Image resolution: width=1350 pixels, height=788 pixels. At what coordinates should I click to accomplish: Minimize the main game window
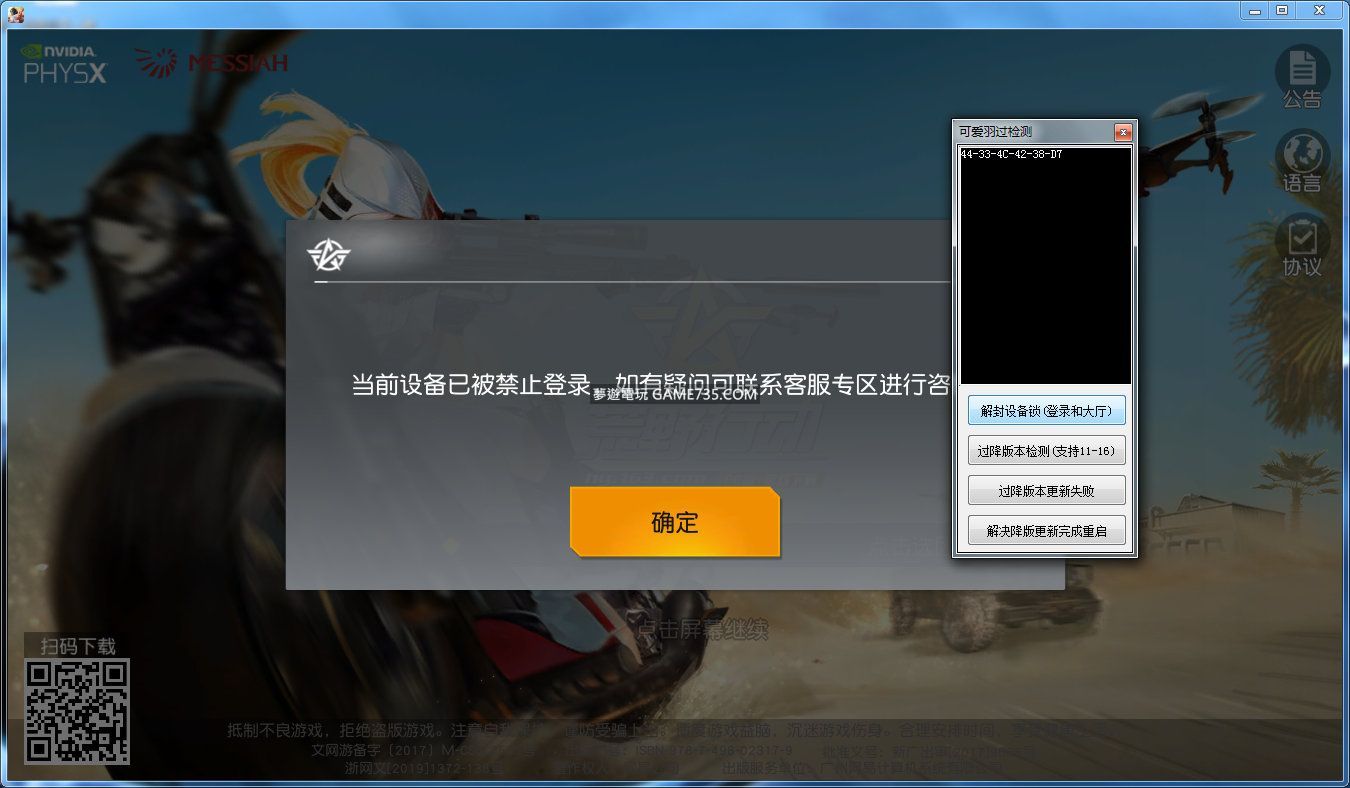coord(1255,10)
